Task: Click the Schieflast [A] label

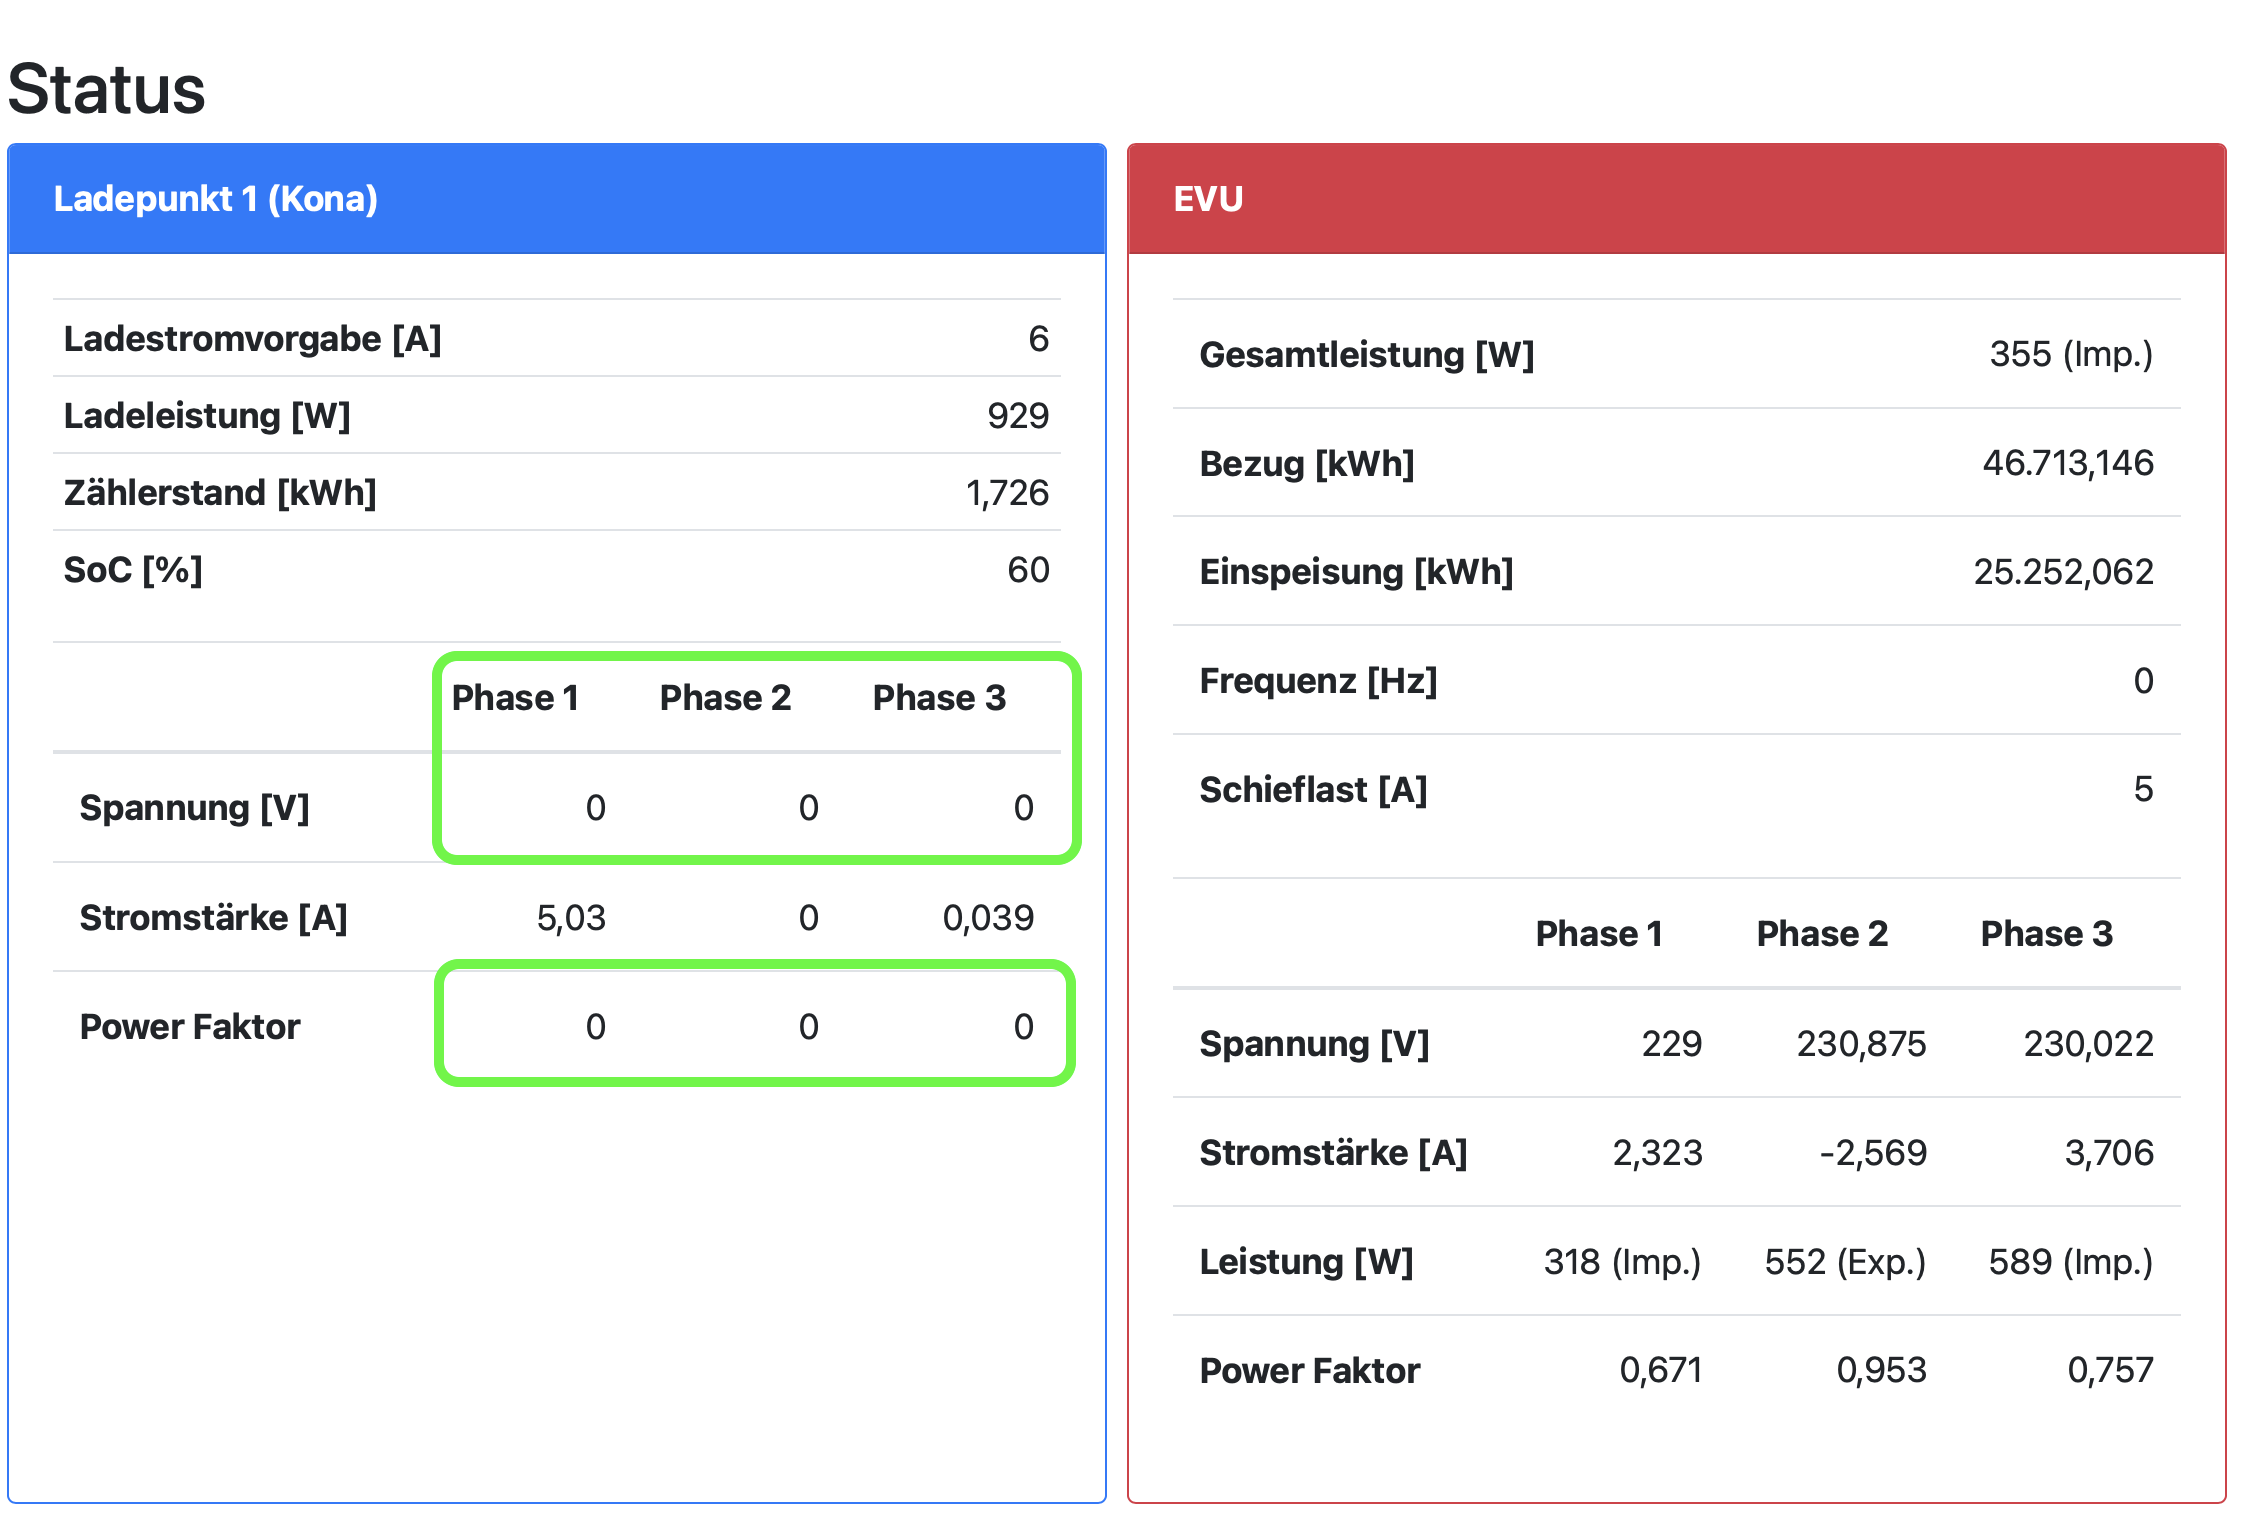Action: click(x=1313, y=790)
